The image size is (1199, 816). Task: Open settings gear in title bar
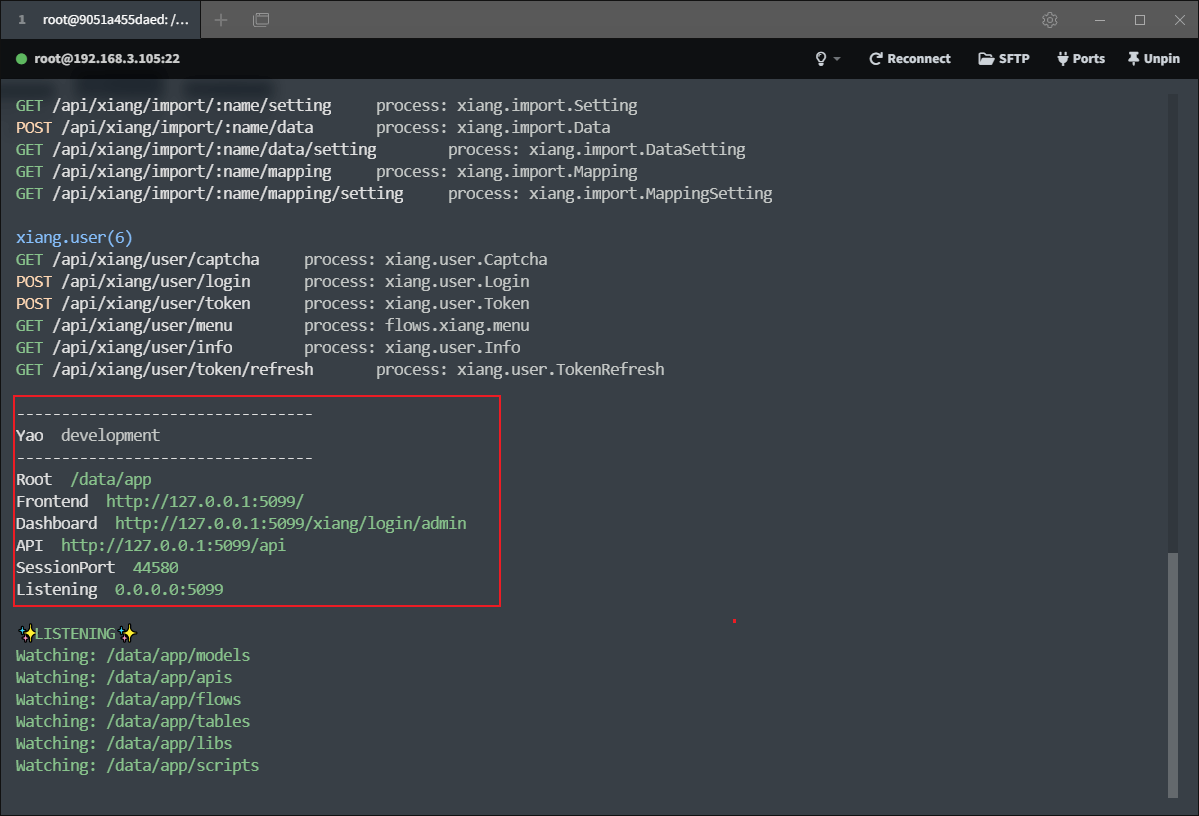[x=1050, y=20]
